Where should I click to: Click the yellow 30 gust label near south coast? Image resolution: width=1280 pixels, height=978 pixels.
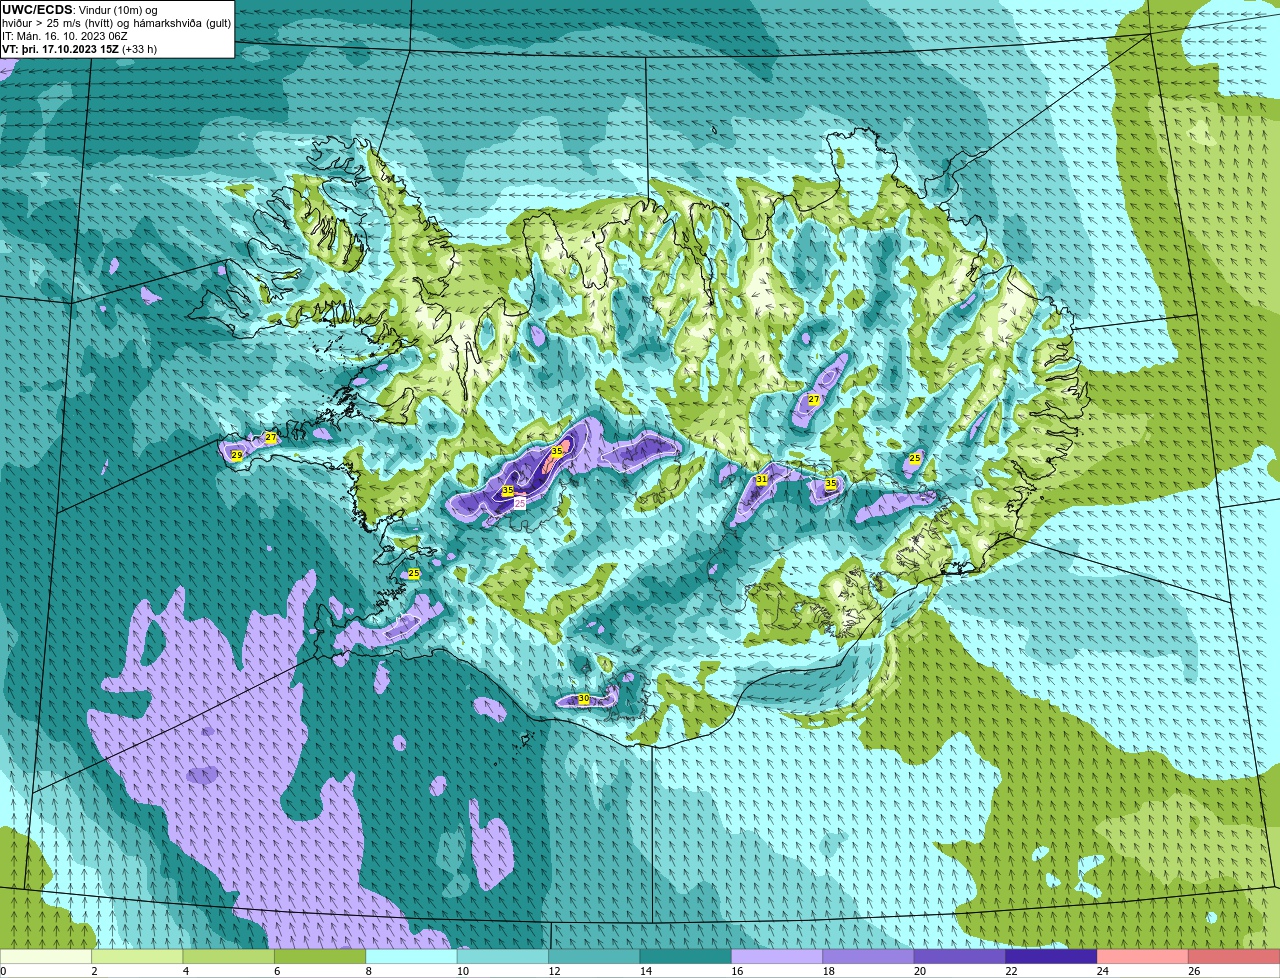(584, 699)
